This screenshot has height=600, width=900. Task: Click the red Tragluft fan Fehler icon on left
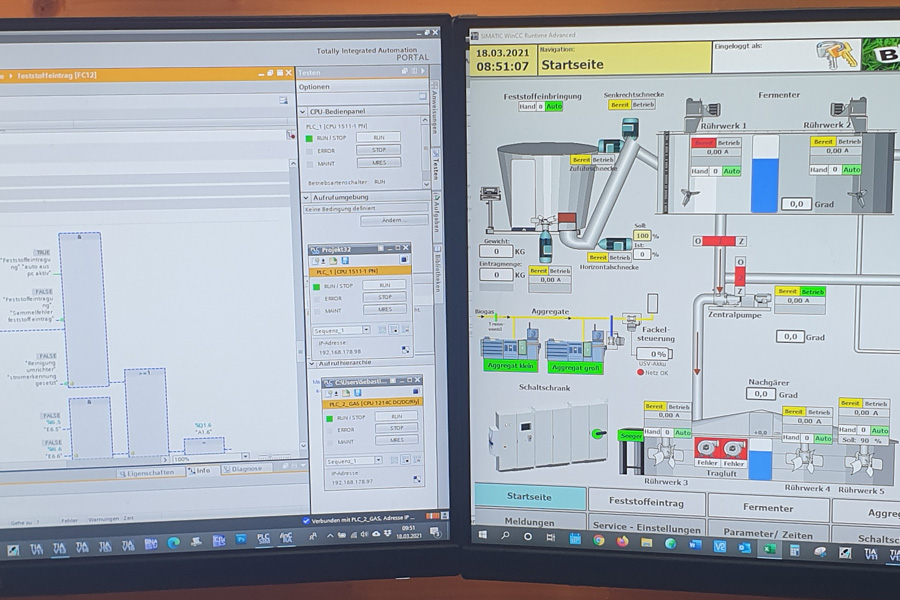click(x=707, y=449)
